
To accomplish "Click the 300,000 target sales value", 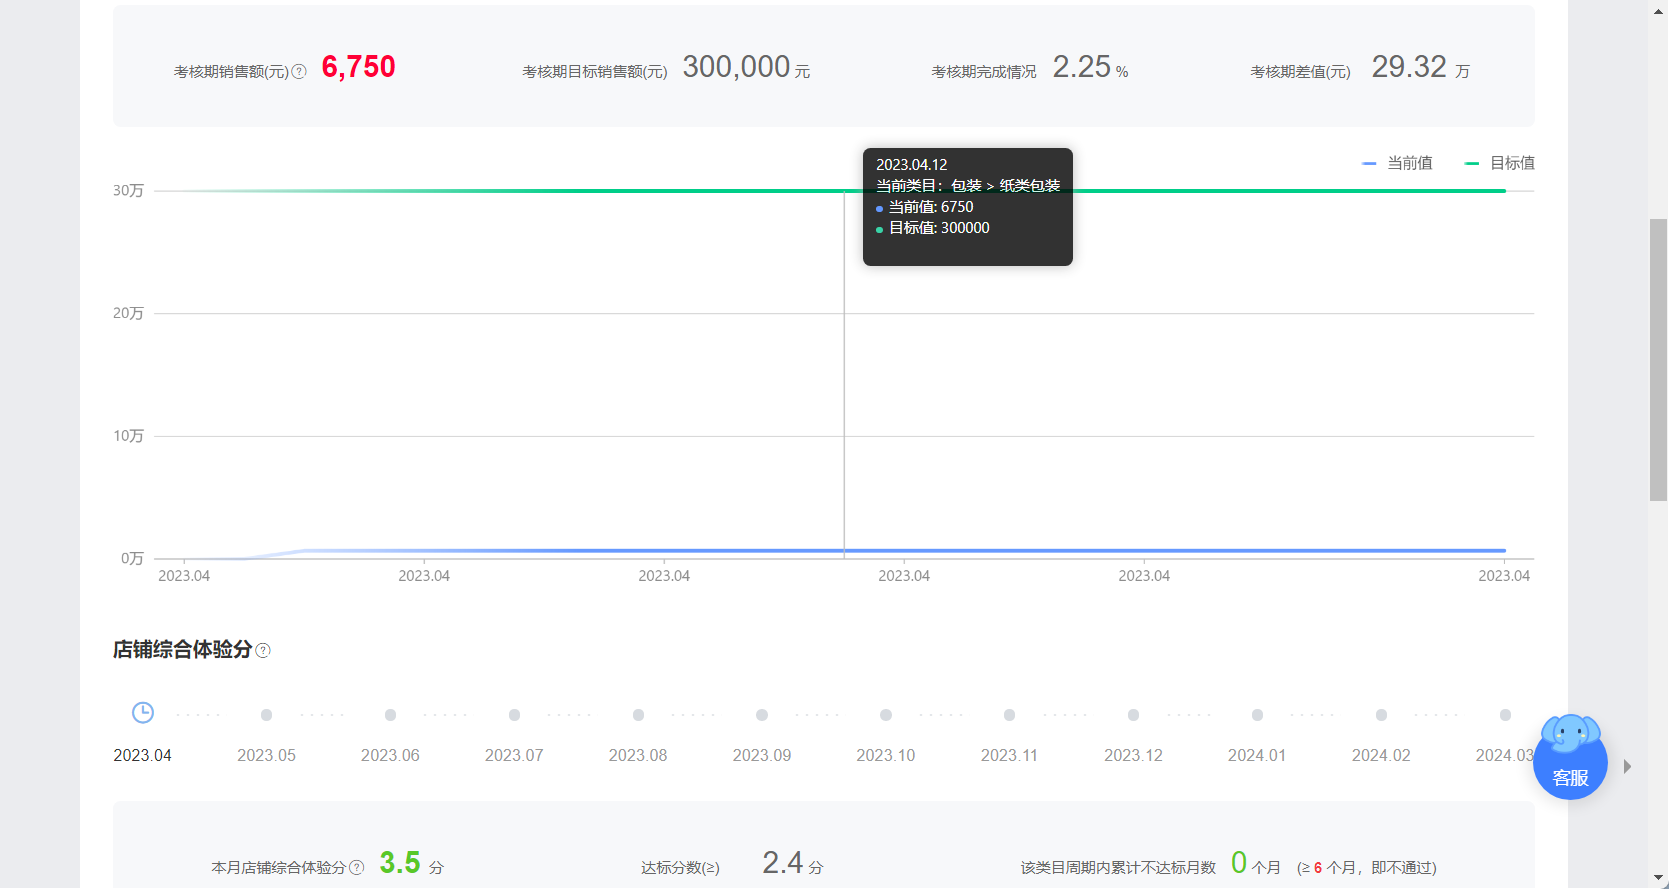I will coord(746,67).
